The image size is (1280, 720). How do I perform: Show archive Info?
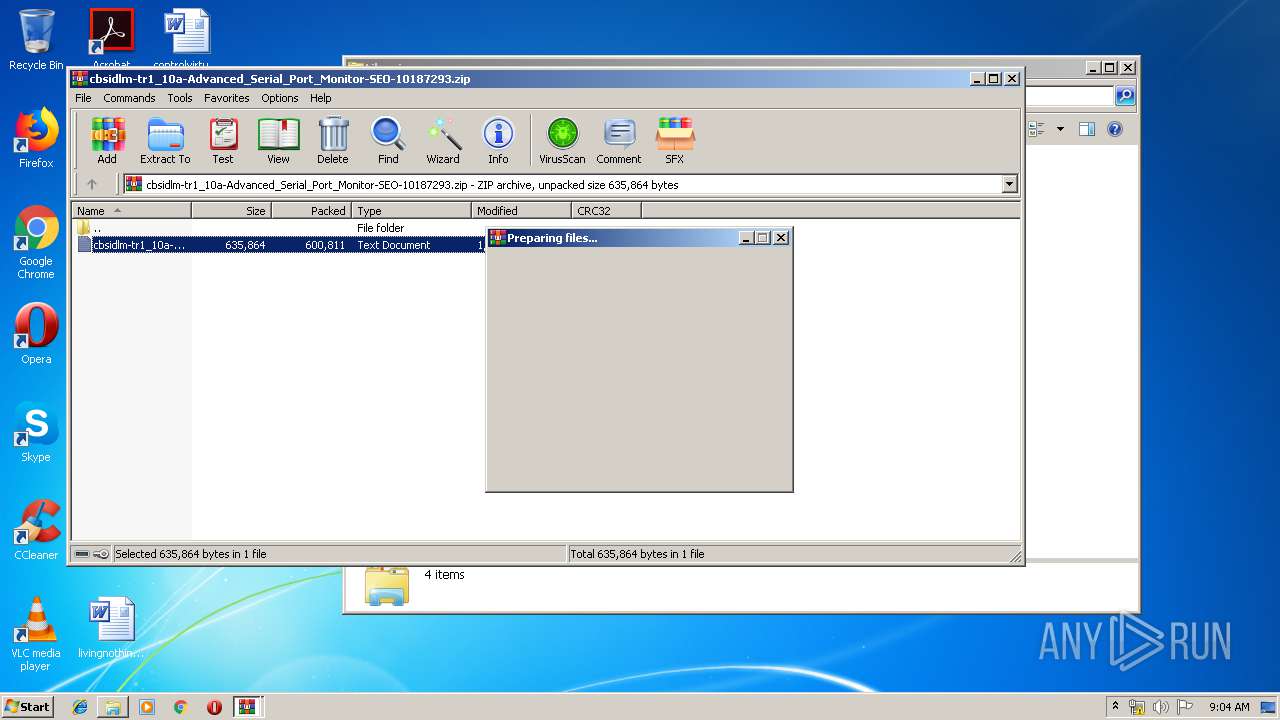498,140
